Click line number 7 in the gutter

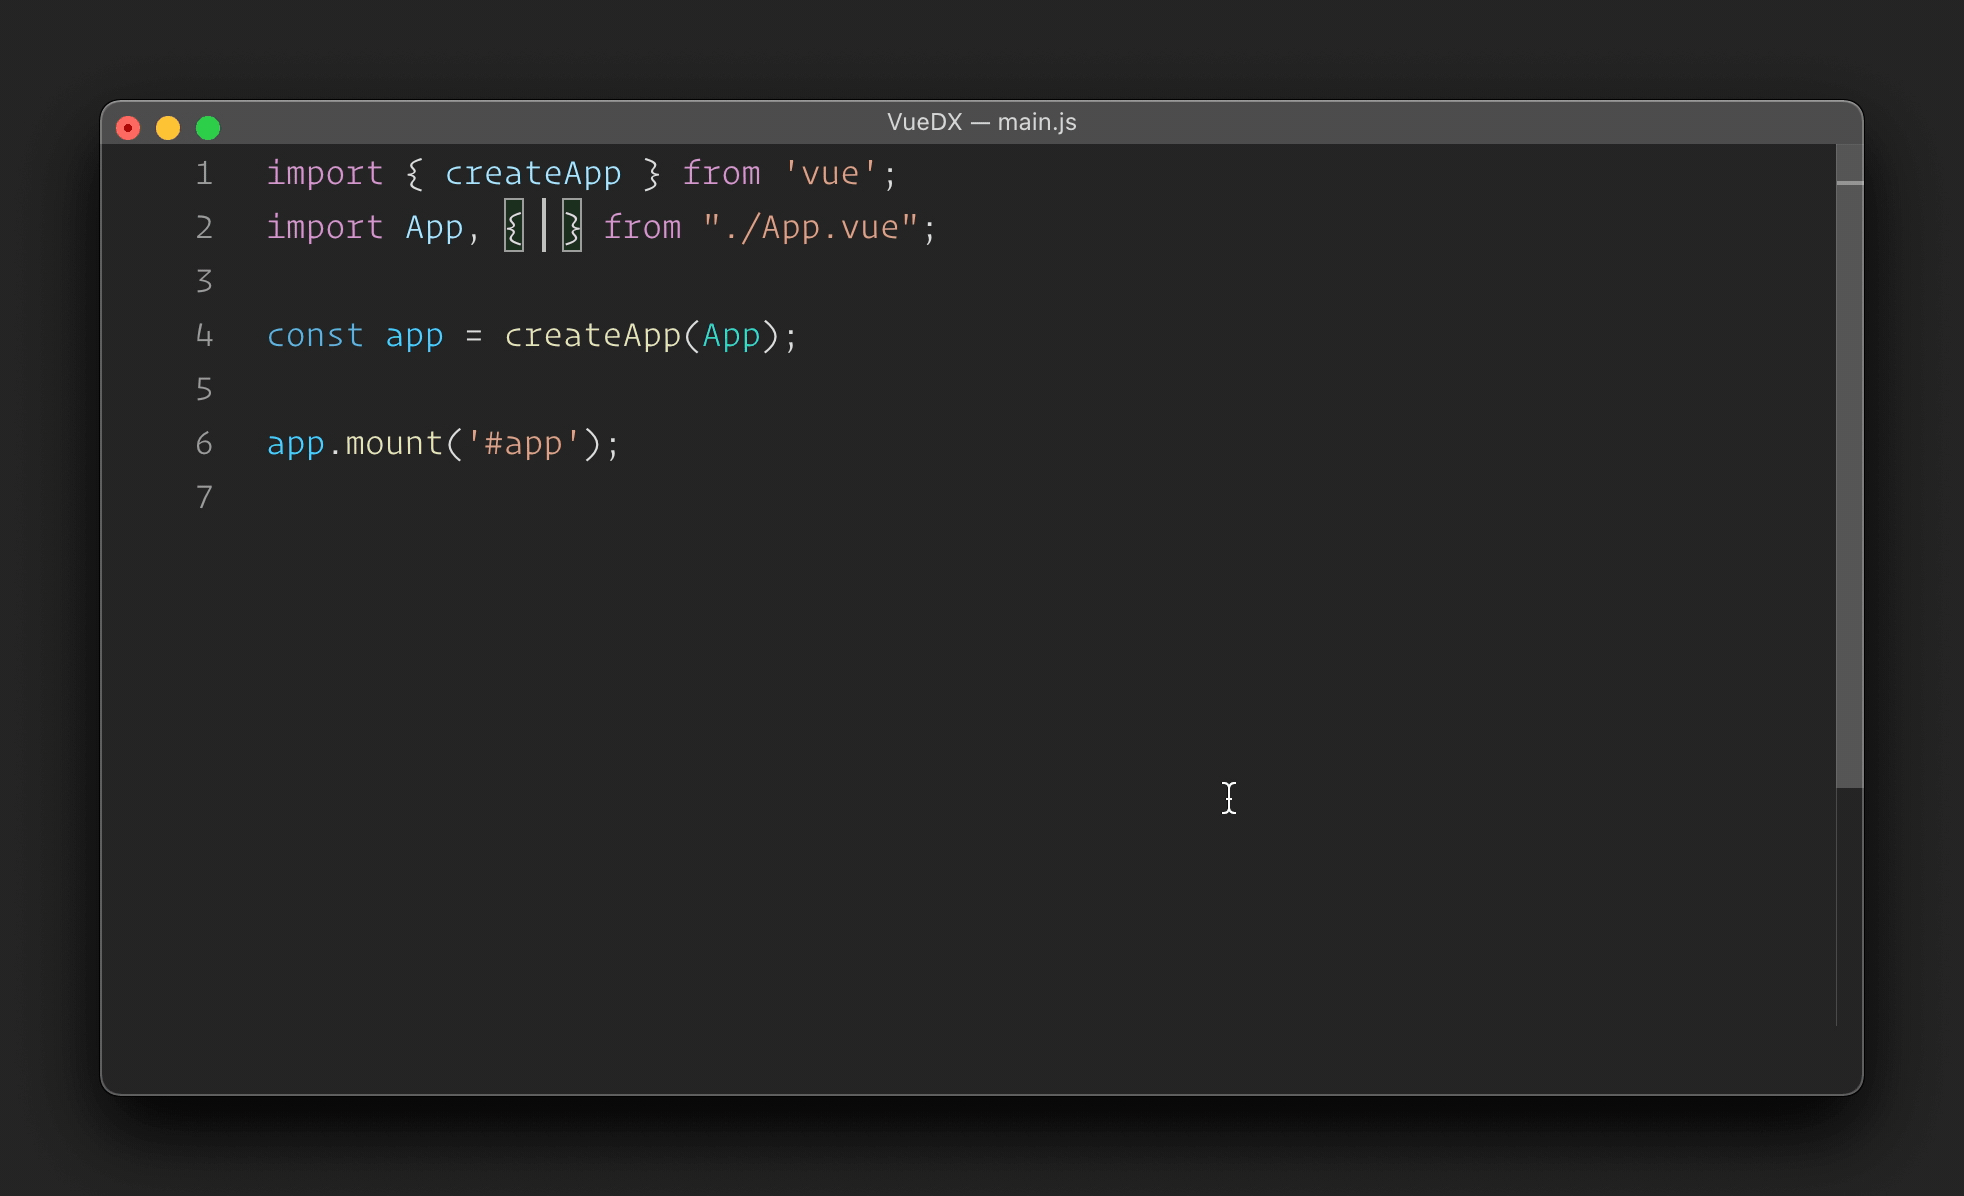coord(204,498)
